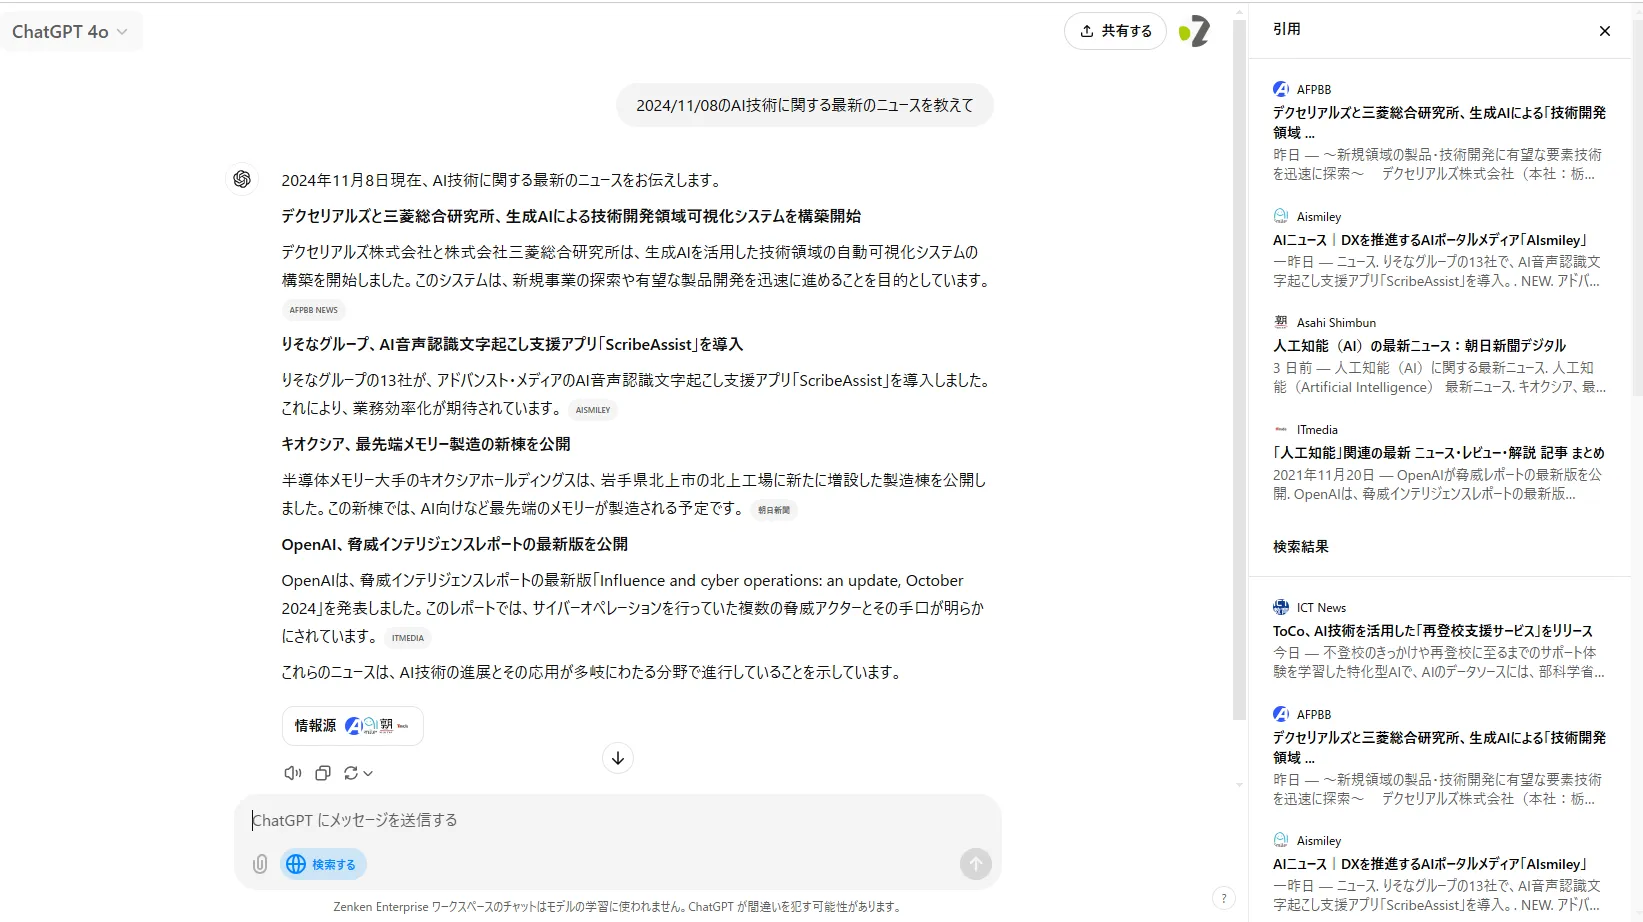Viewport: 1643px width, 922px height.
Task: Close the 引用 citations panel
Action: (x=1604, y=31)
